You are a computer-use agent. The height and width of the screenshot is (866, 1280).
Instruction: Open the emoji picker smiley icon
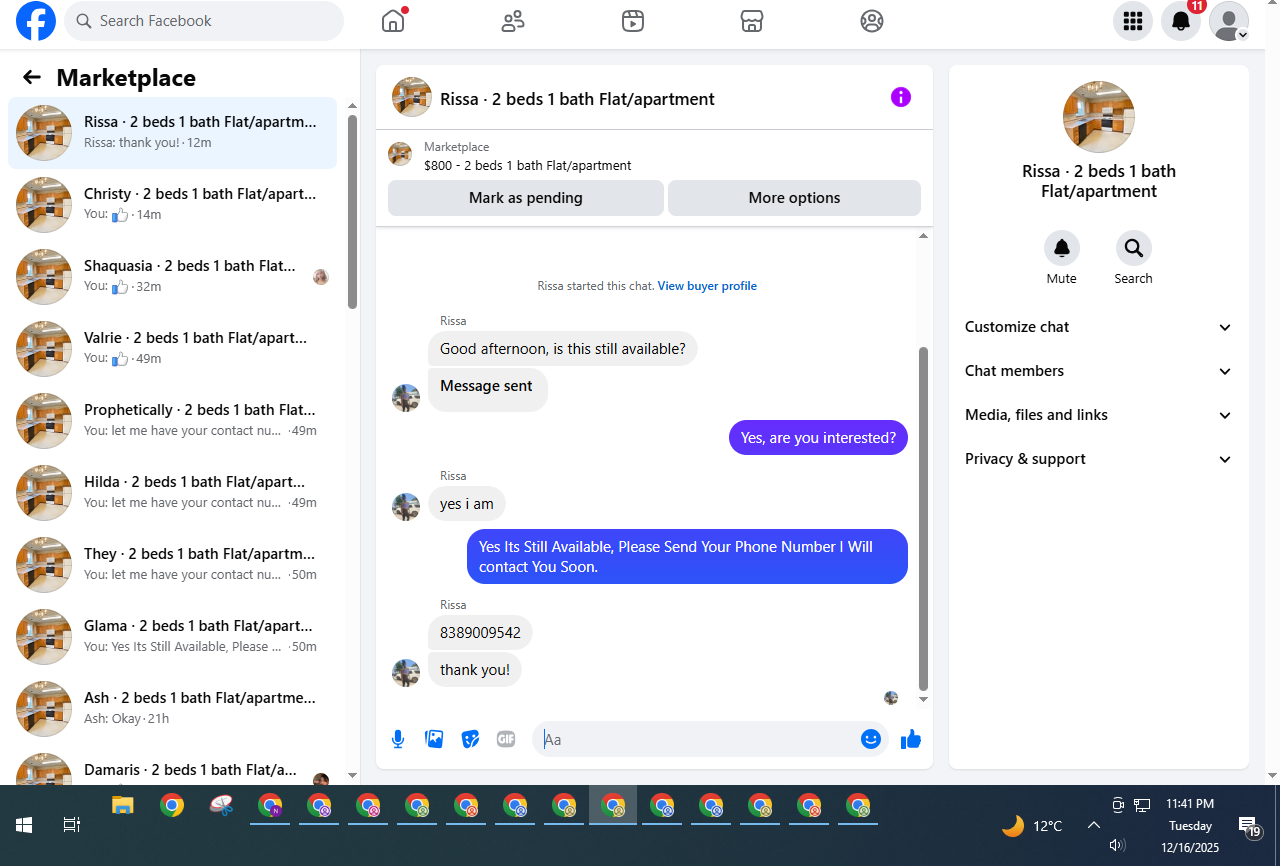[x=871, y=739]
